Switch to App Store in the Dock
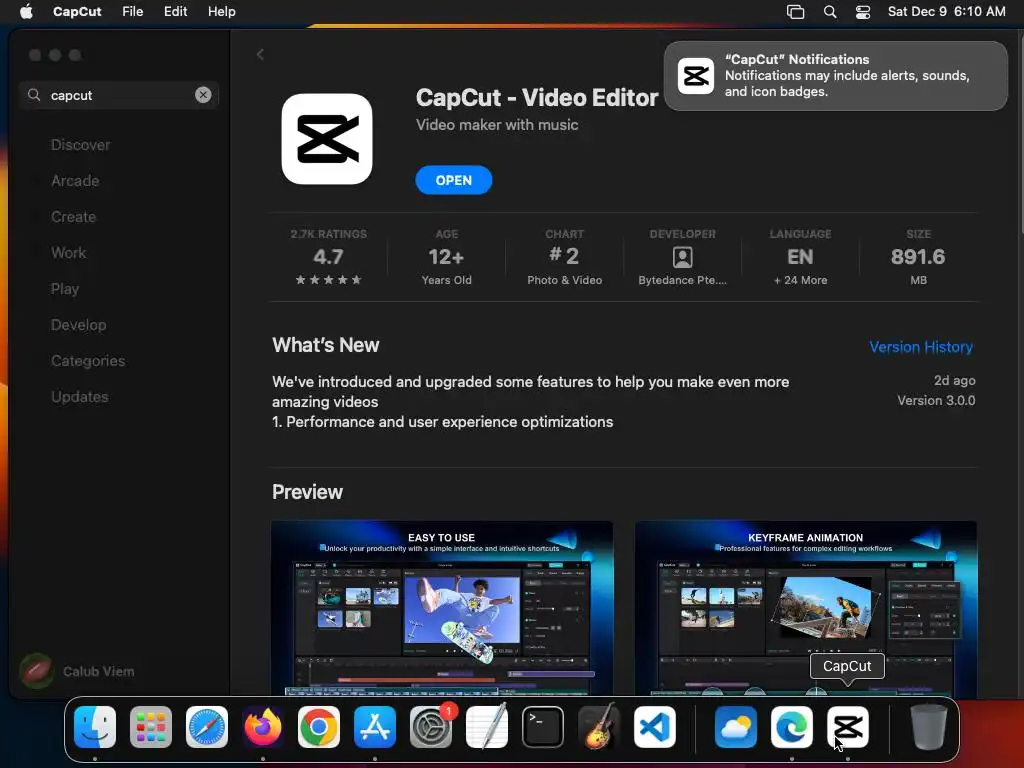 point(375,727)
